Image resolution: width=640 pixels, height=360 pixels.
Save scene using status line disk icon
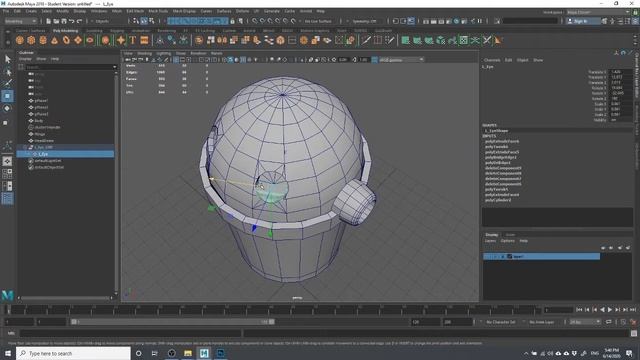click(64, 21)
